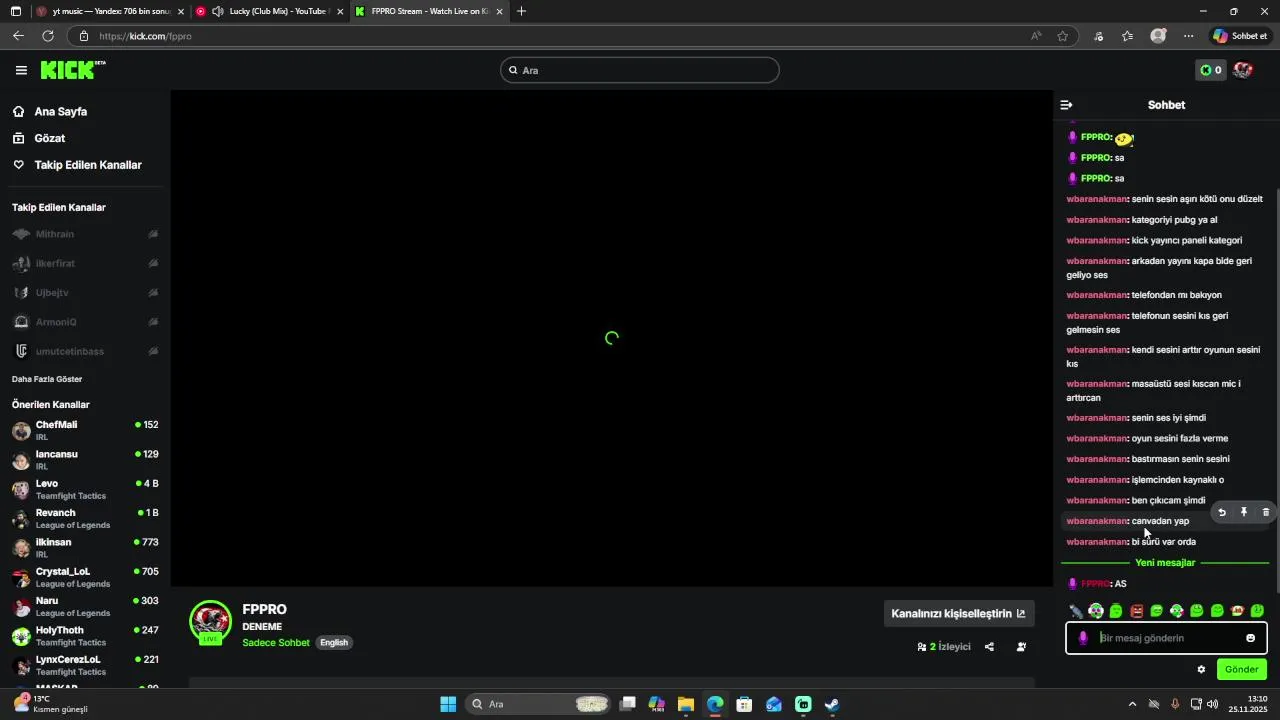The height and width of the screenshot is (720, 1280).
Task: Open the Windows Start menu
Action: (448, 704)
